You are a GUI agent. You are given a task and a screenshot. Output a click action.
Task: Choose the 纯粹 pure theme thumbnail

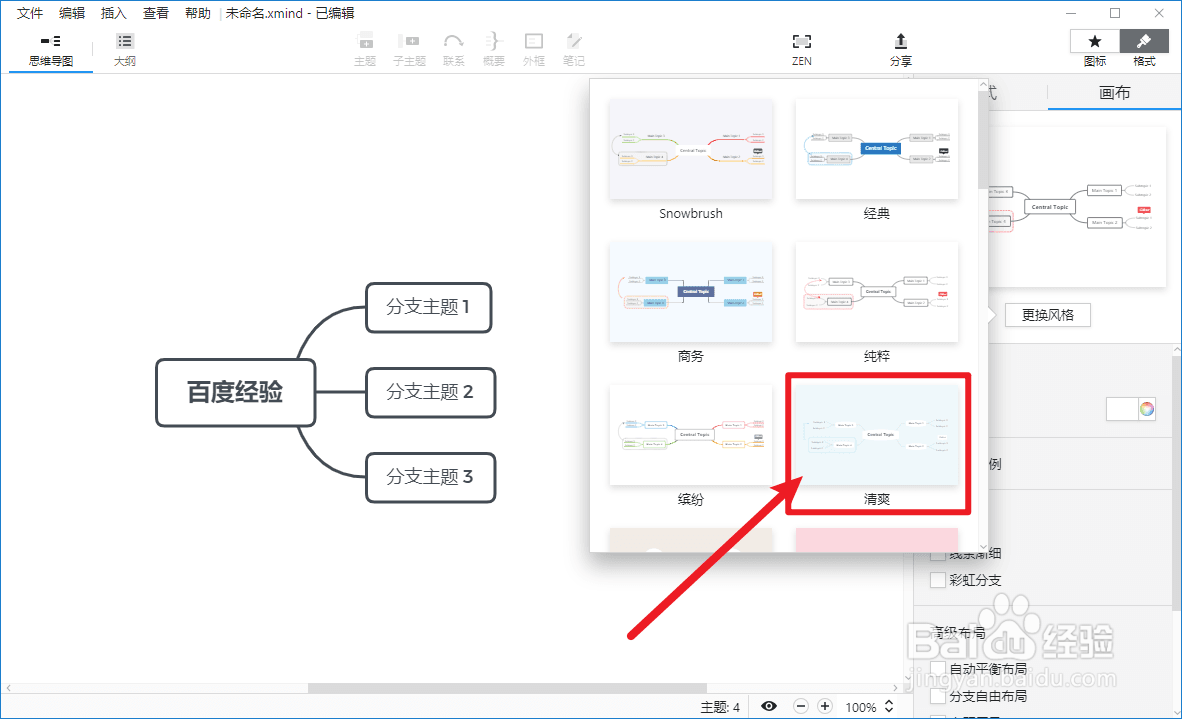(877, 292)
